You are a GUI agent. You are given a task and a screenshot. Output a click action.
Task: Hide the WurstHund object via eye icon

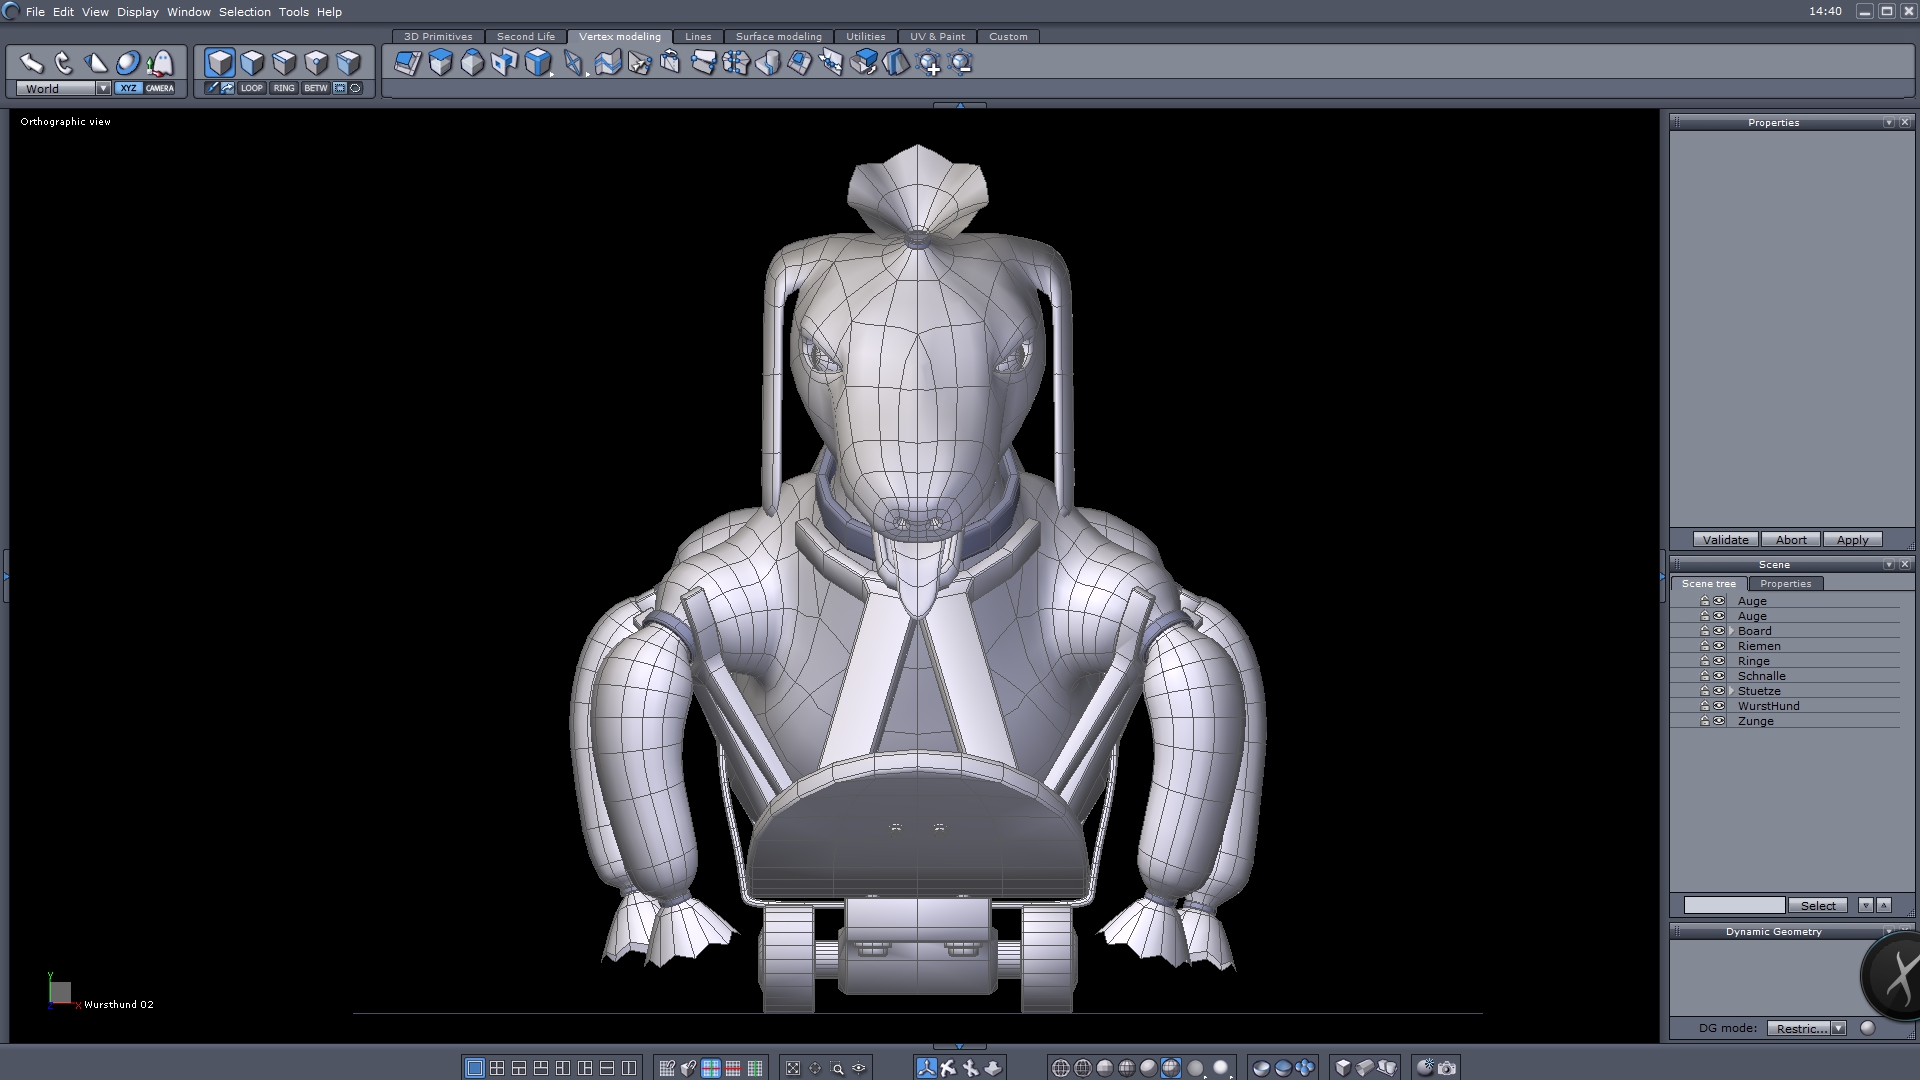1719,706
